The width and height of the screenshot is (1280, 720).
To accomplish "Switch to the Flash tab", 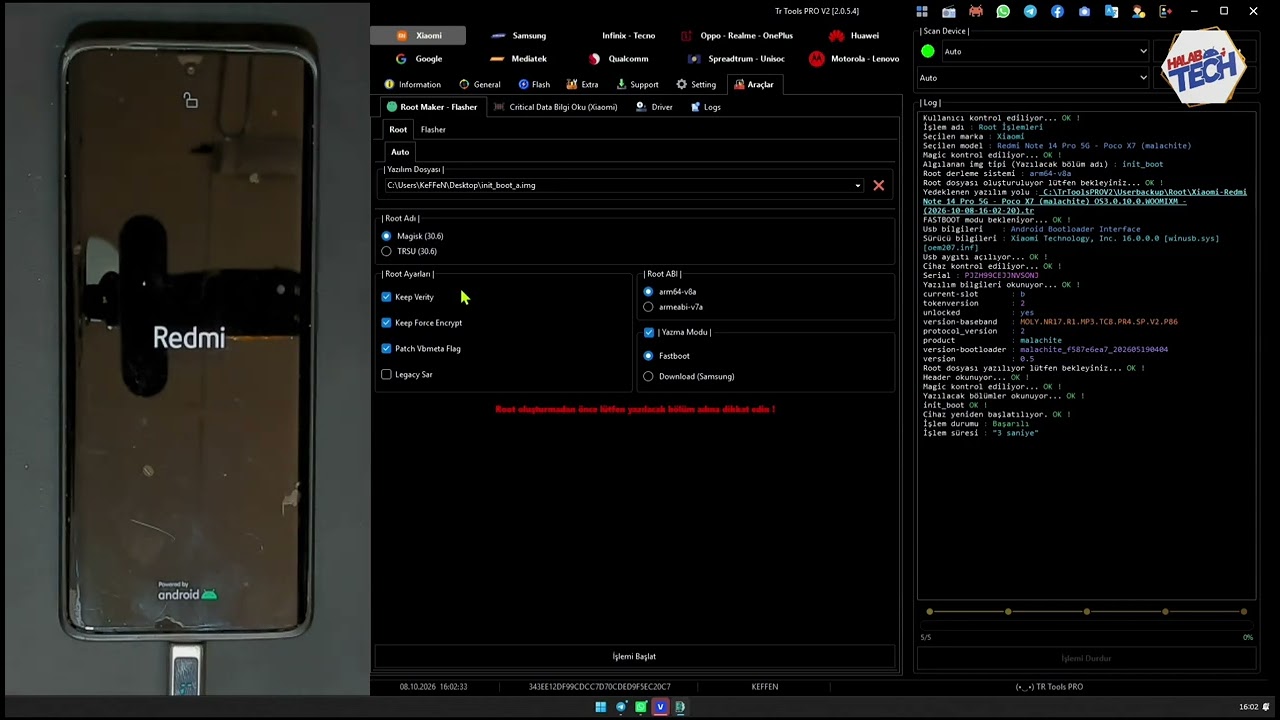I will point(534,85).
